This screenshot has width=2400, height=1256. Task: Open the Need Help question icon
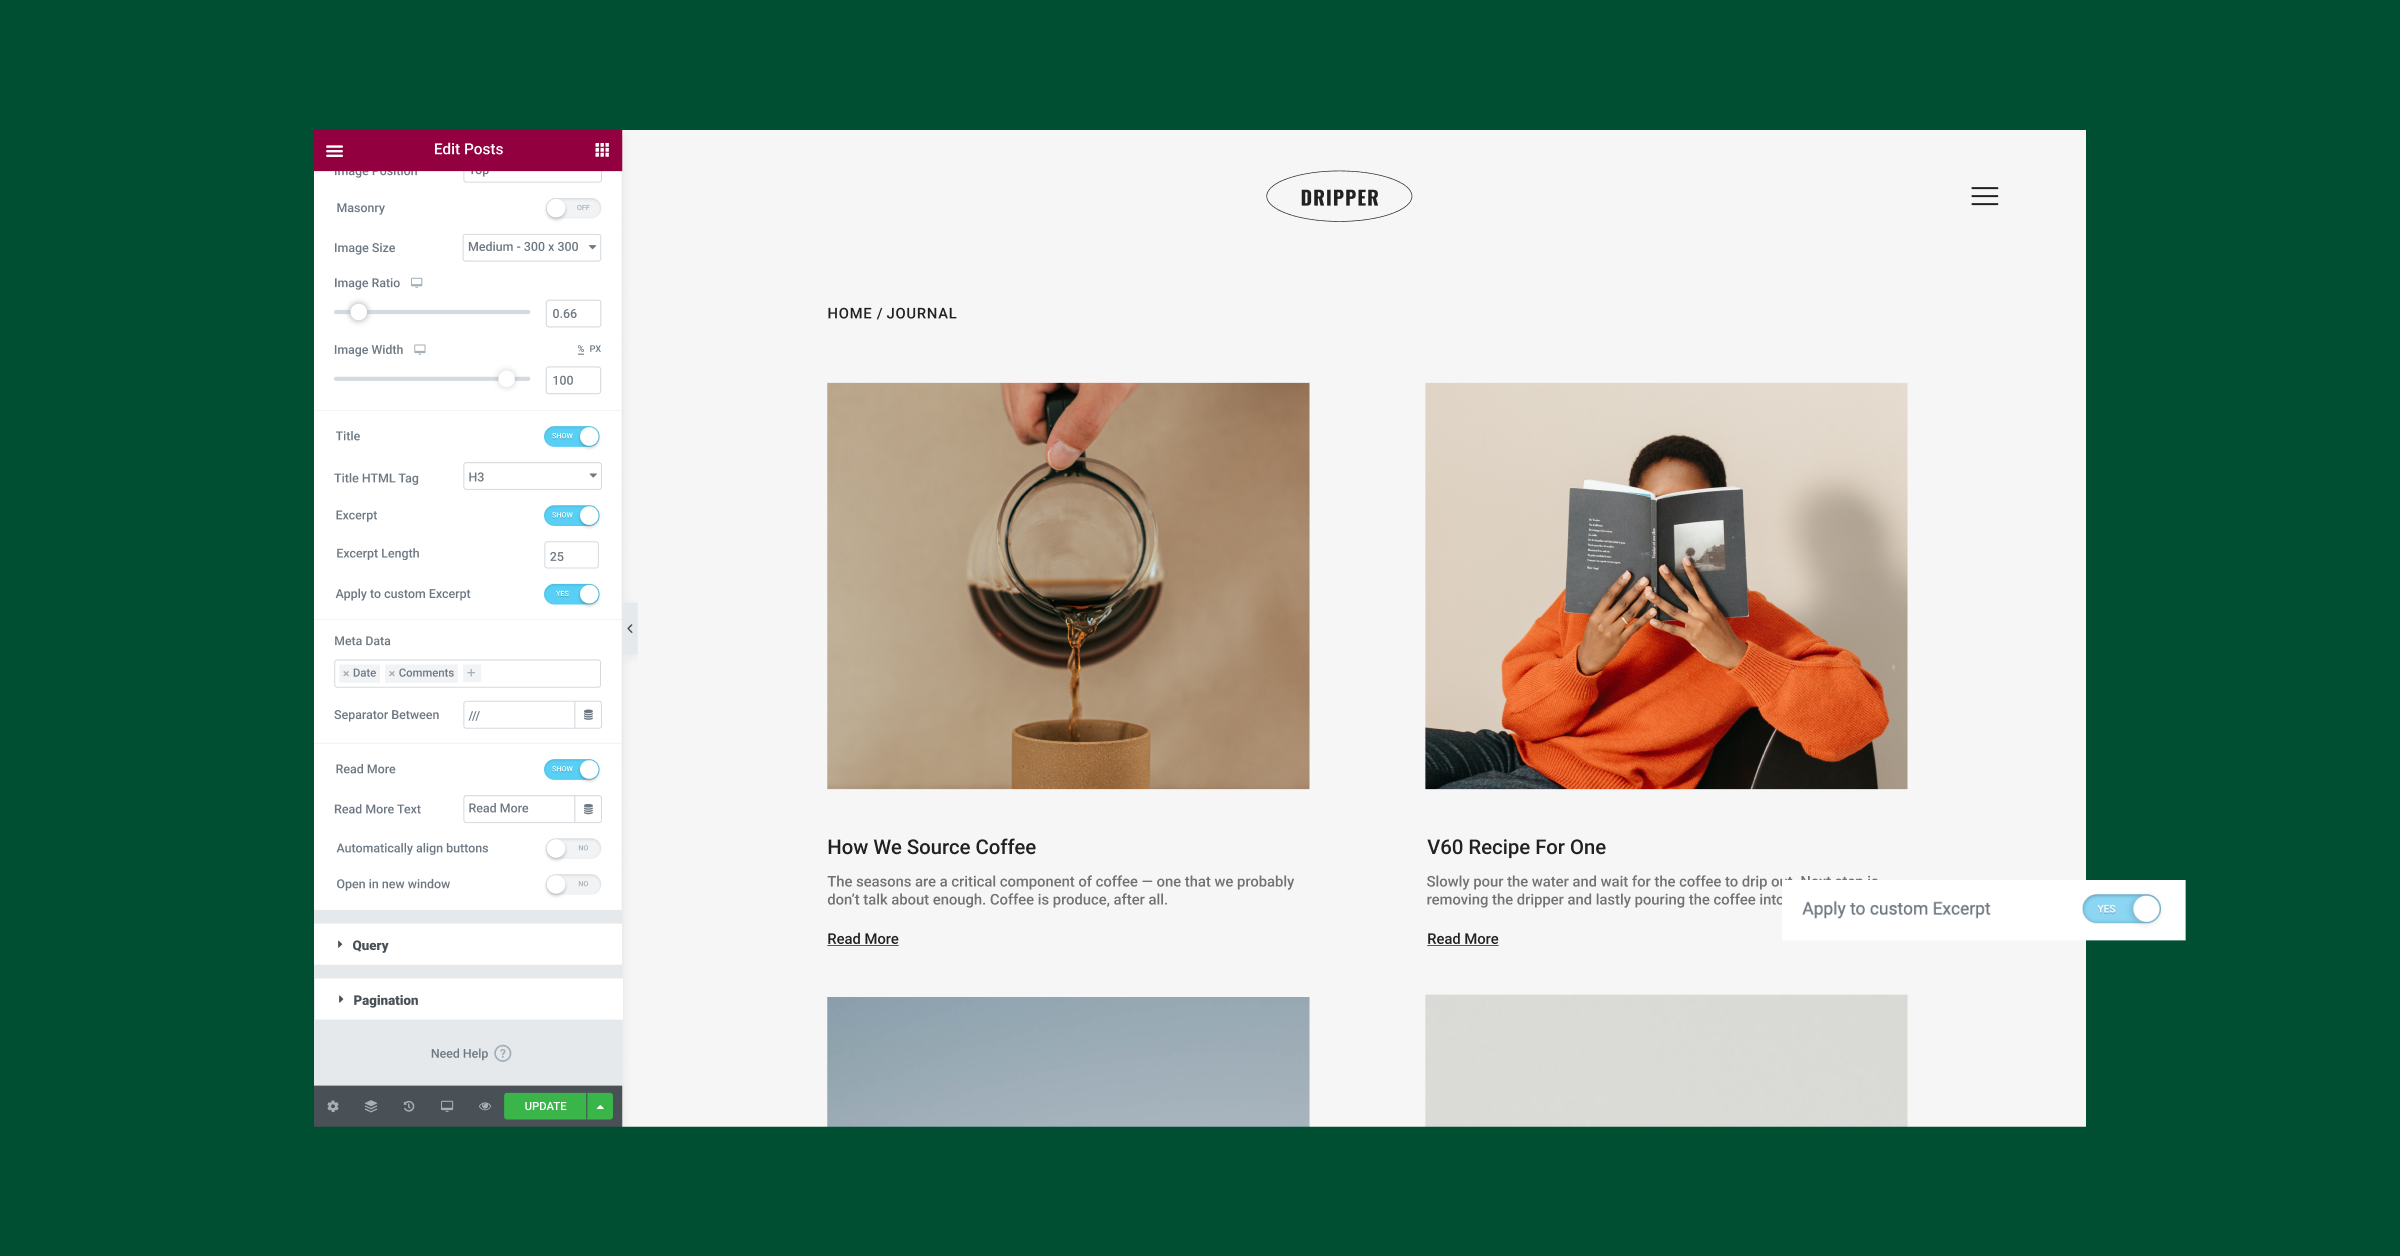coord(503,1053)
